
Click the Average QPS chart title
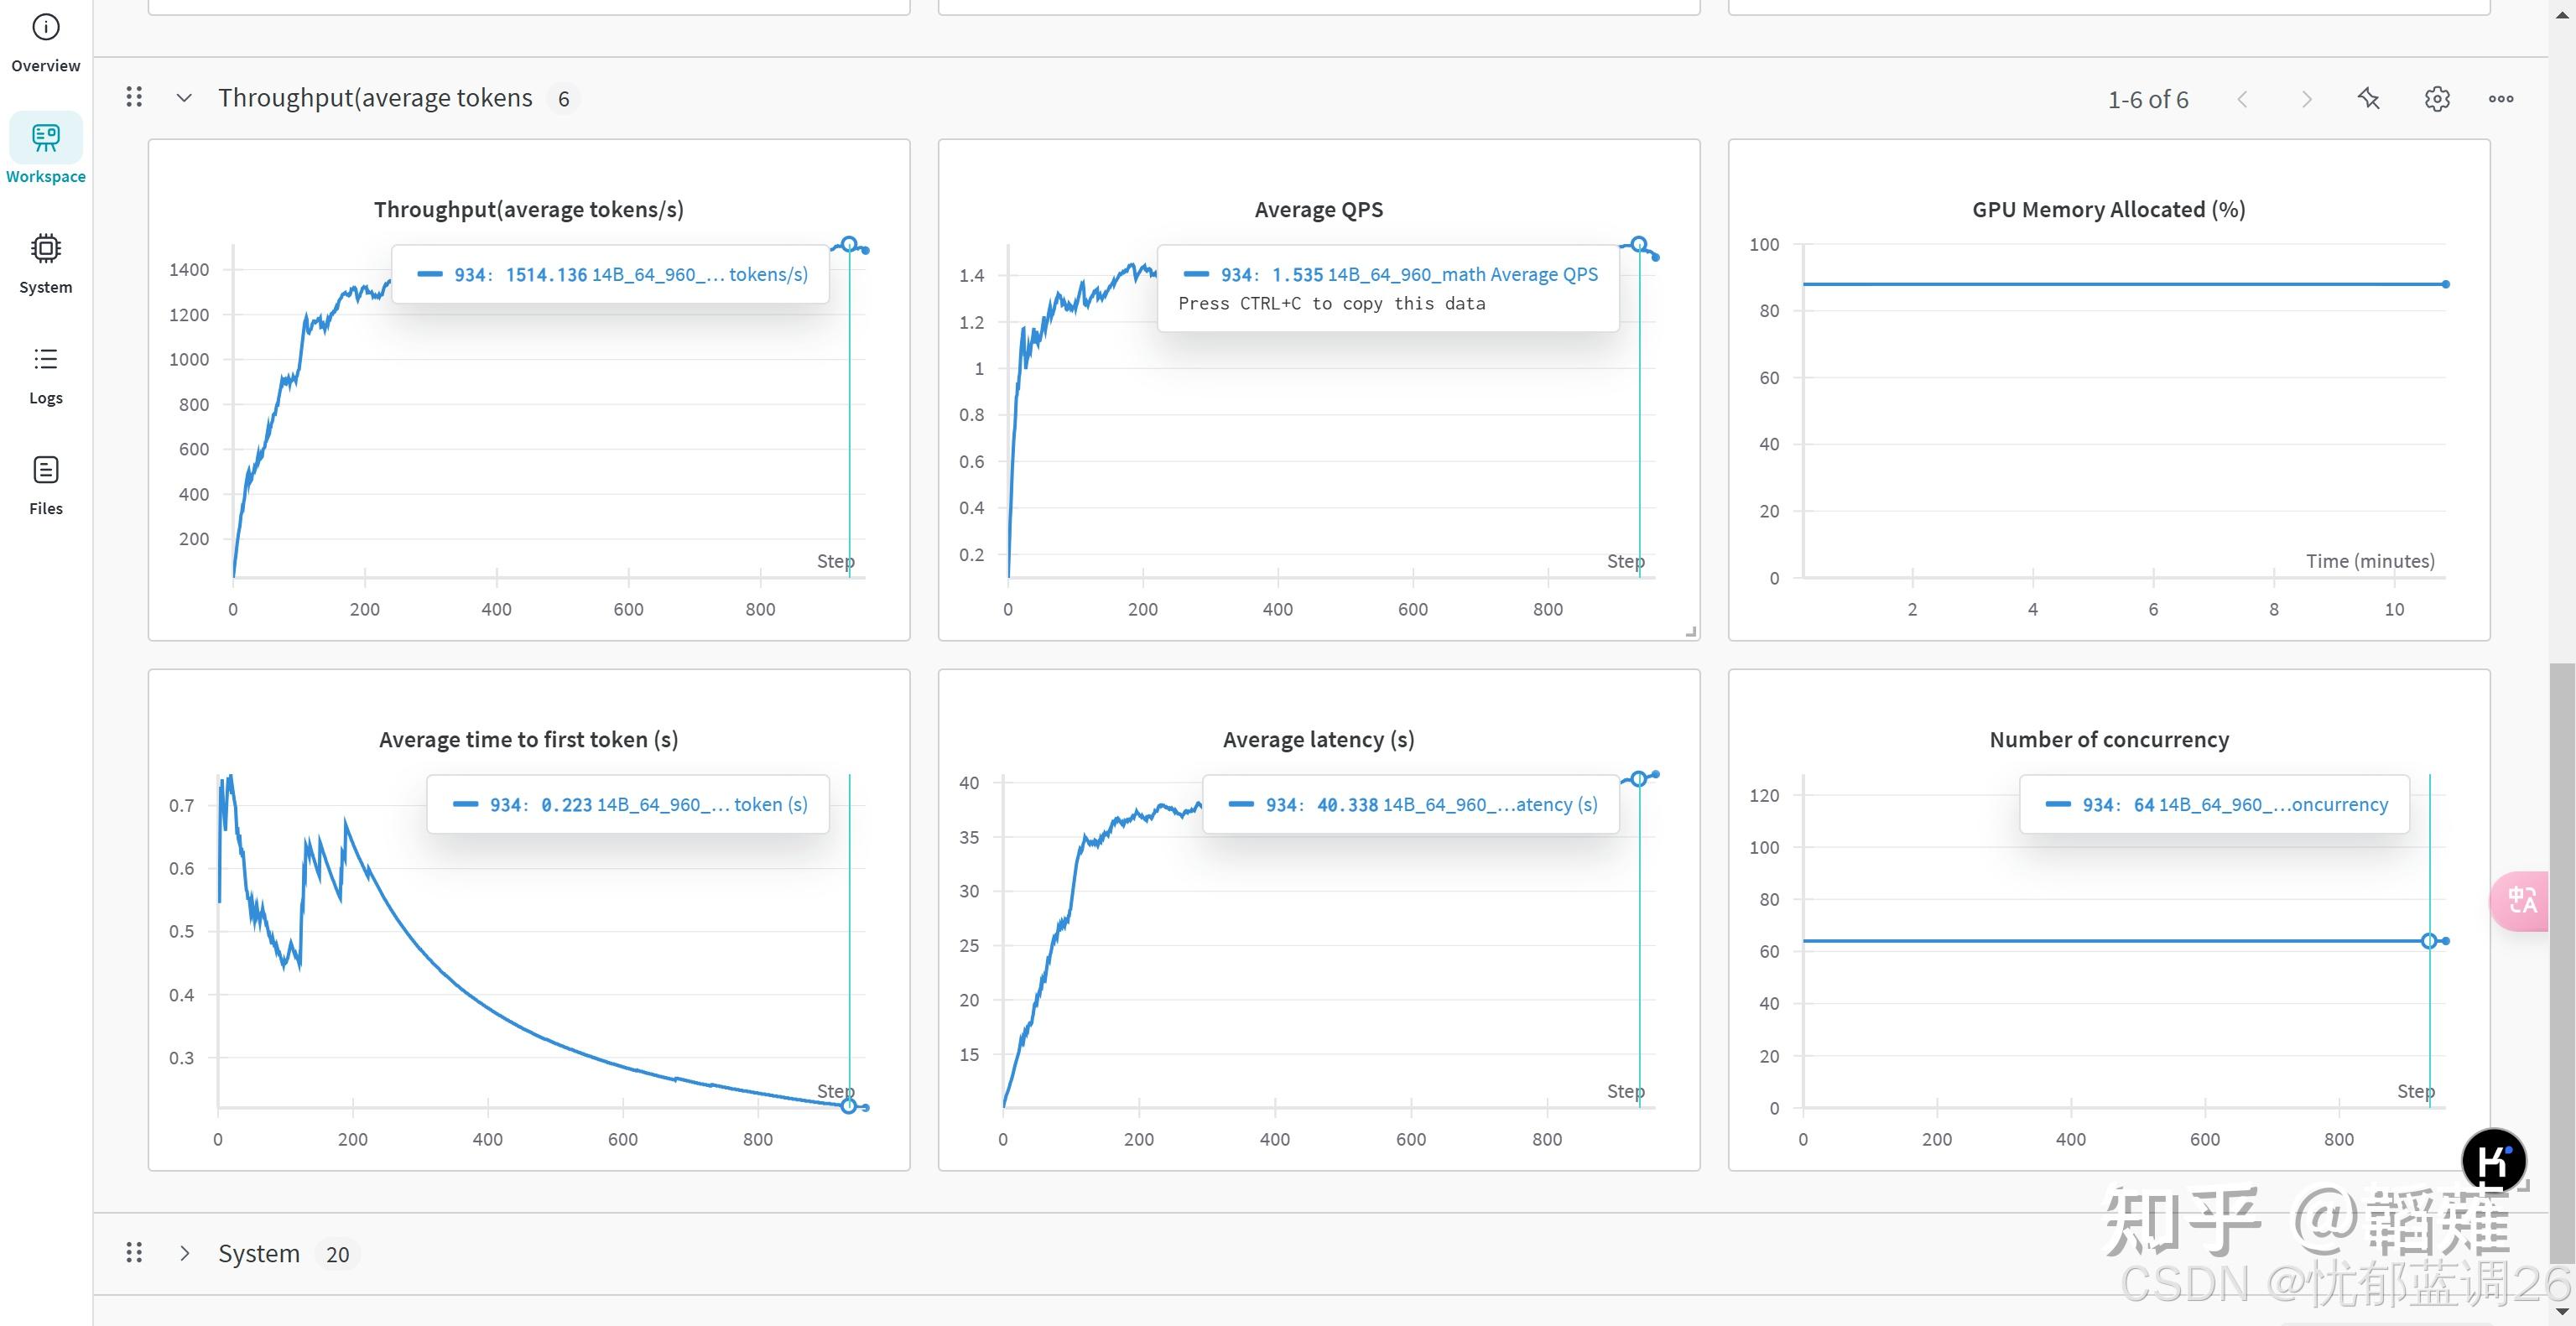[x=1318, y=210]
